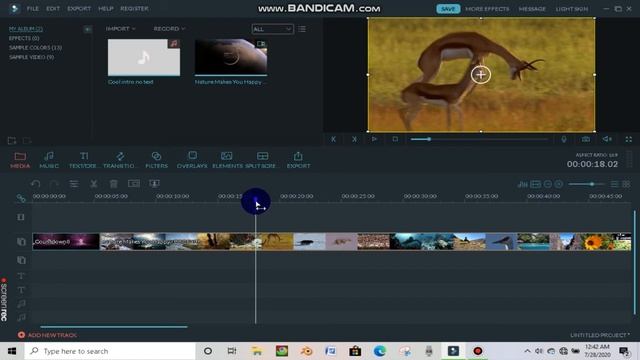Click the timeline toolbar icon right of crop and zoom
640x360 pixels.
tap(154, 184)
